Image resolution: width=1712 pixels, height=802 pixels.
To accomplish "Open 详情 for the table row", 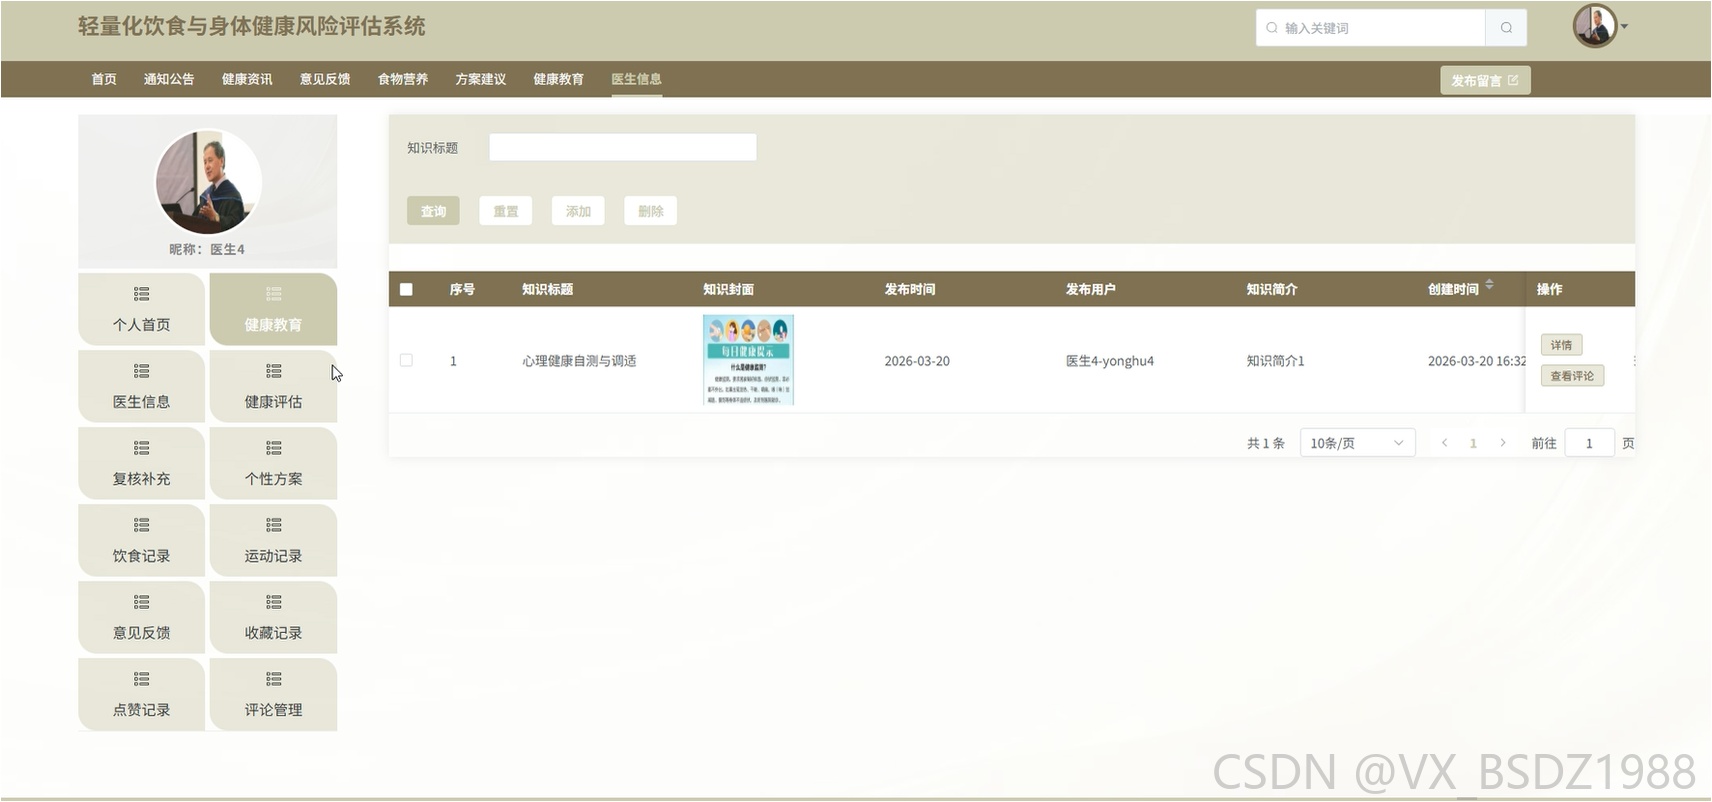I will [1561, 345].
